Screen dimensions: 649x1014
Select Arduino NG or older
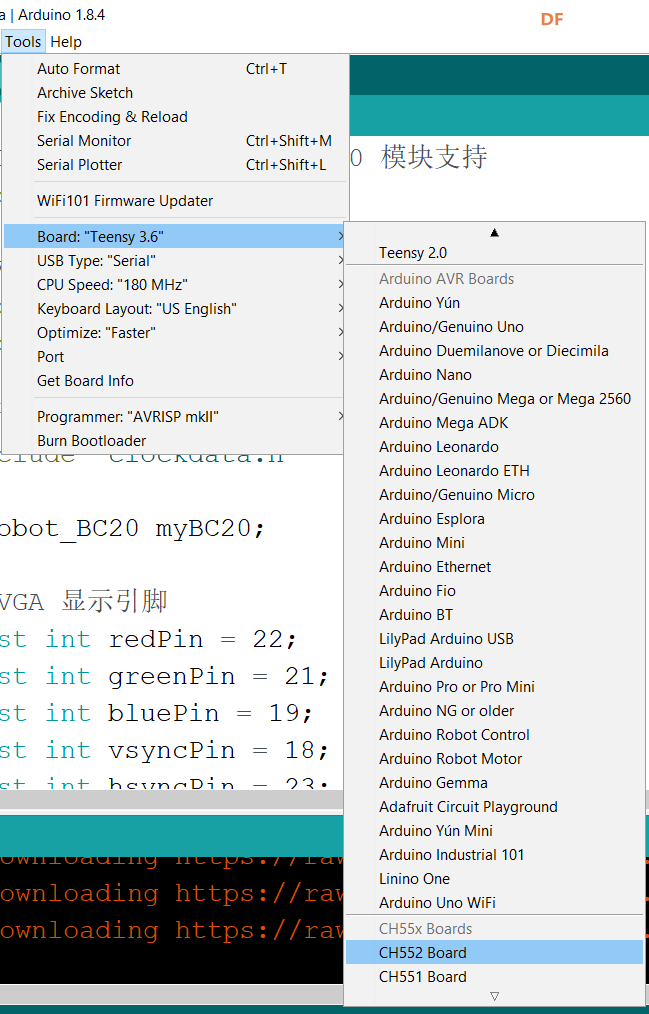pos(495,710)
